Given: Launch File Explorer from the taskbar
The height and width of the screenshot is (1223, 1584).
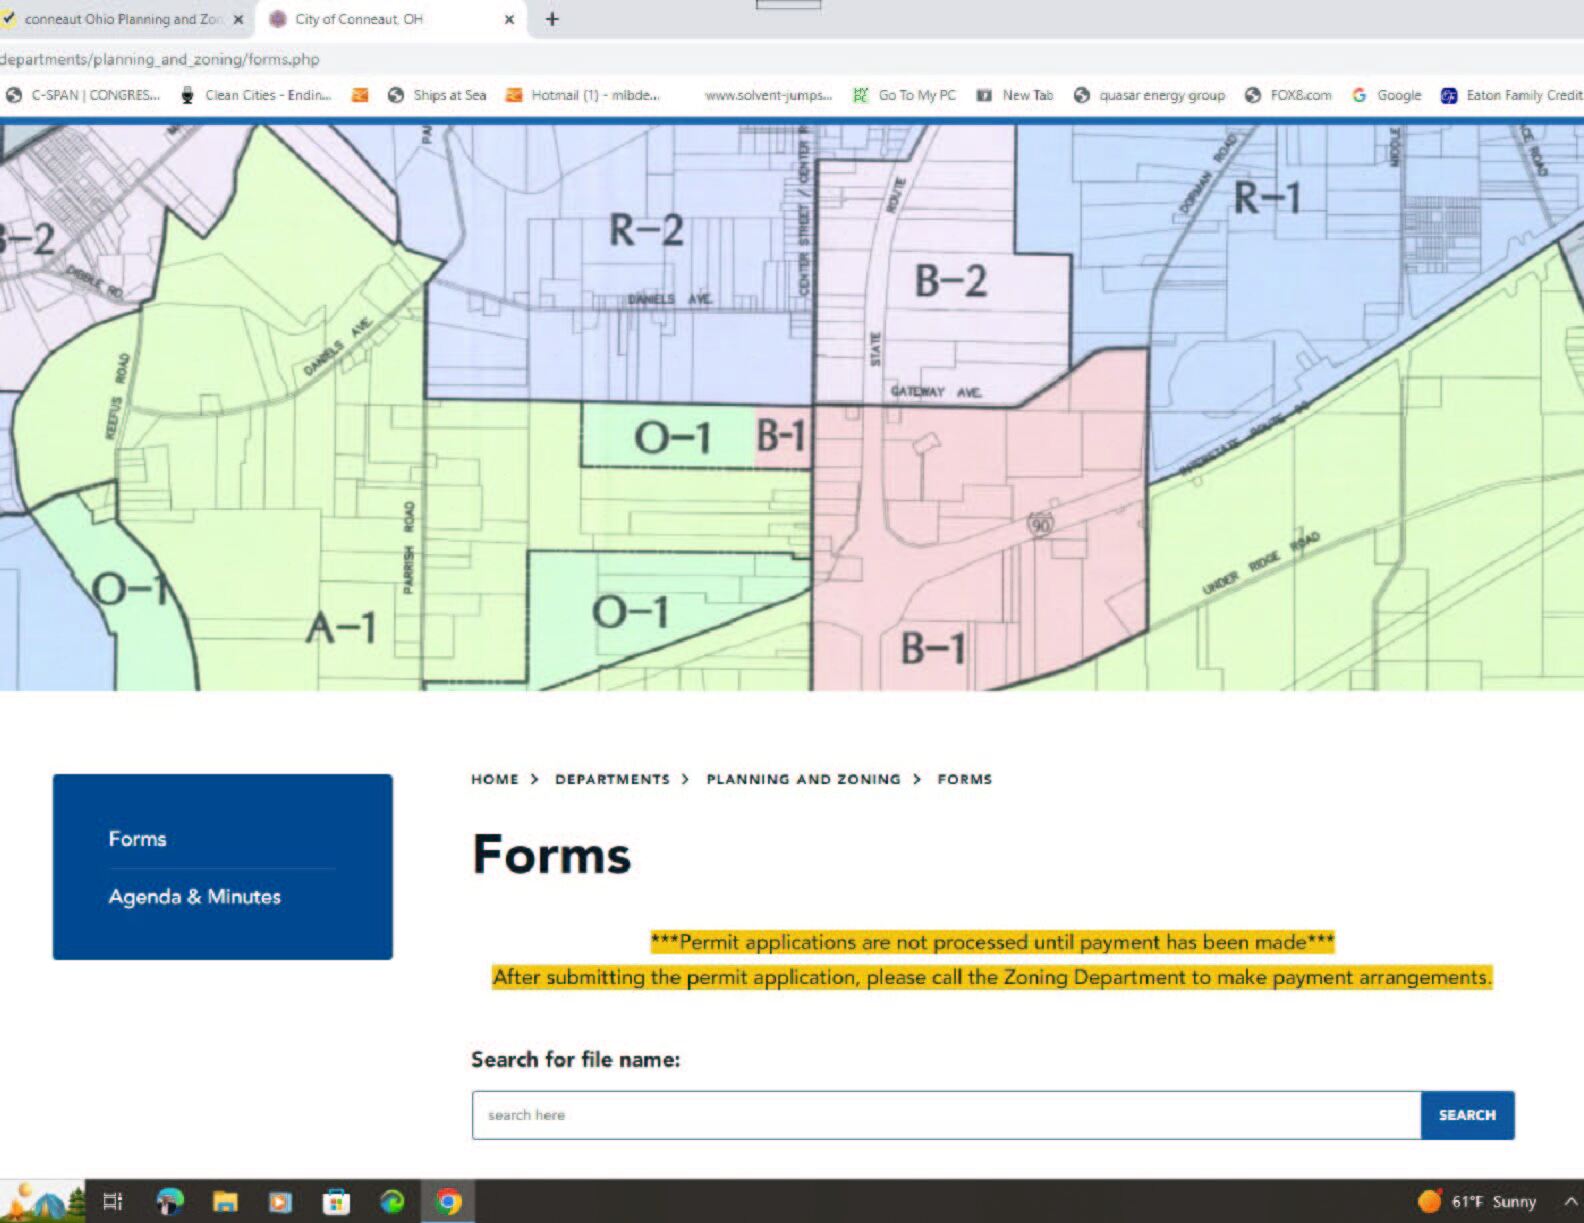Looking at the screenshot, I should pos(225,1201).
